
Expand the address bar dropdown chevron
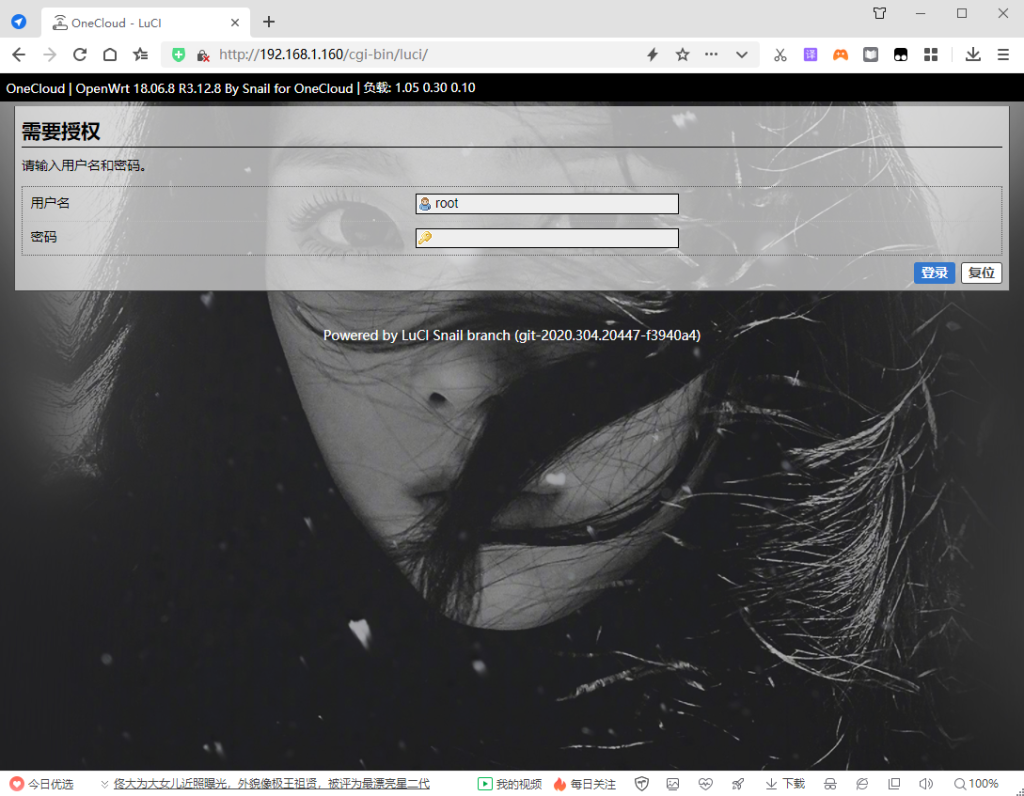pos(742,55)
